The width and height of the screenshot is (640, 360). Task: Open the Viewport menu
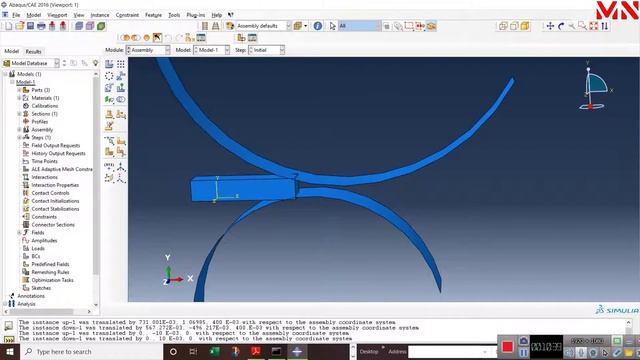57,15
